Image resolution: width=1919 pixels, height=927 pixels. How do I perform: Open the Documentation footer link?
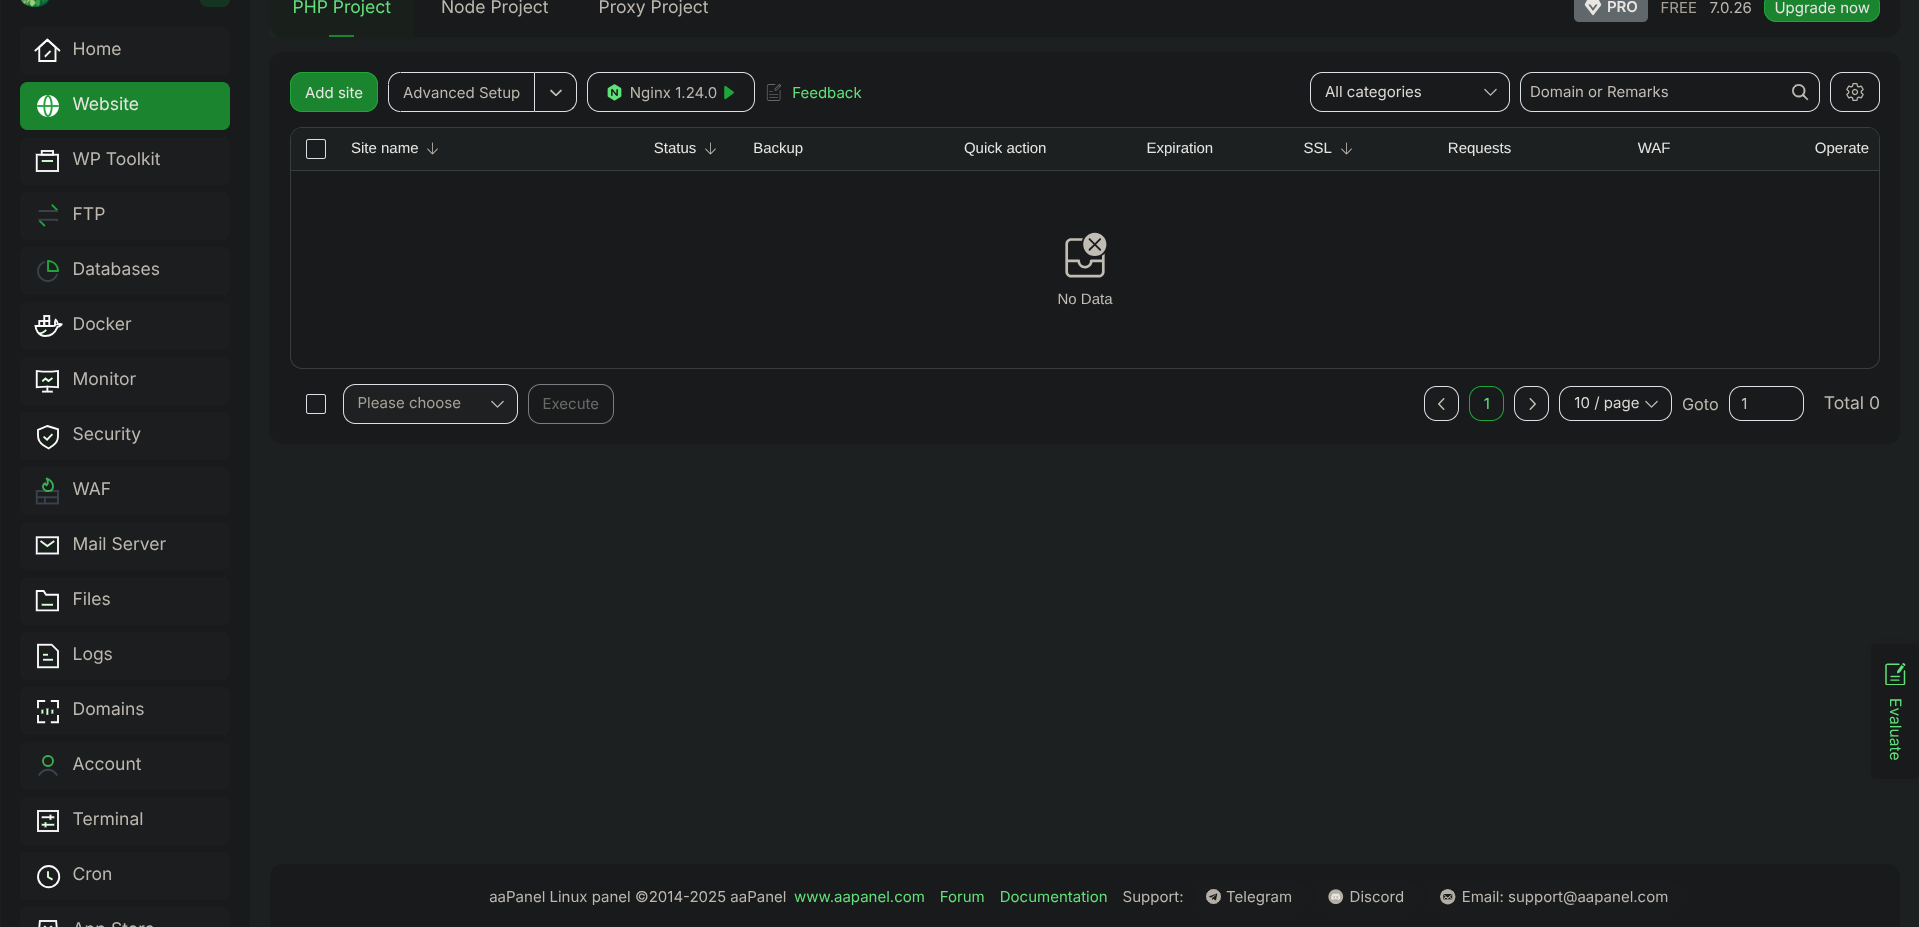click(1053, 897)
